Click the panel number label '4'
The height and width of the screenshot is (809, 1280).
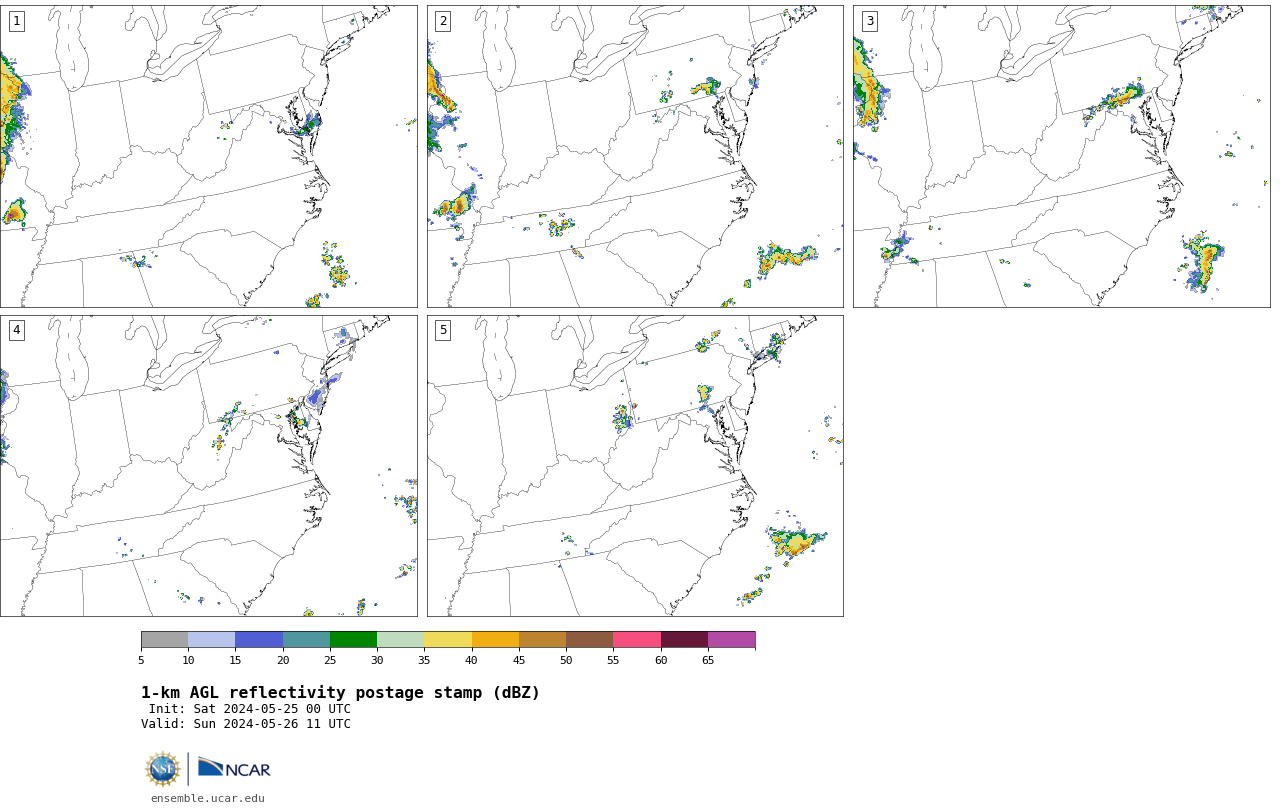tap(16, 330)
